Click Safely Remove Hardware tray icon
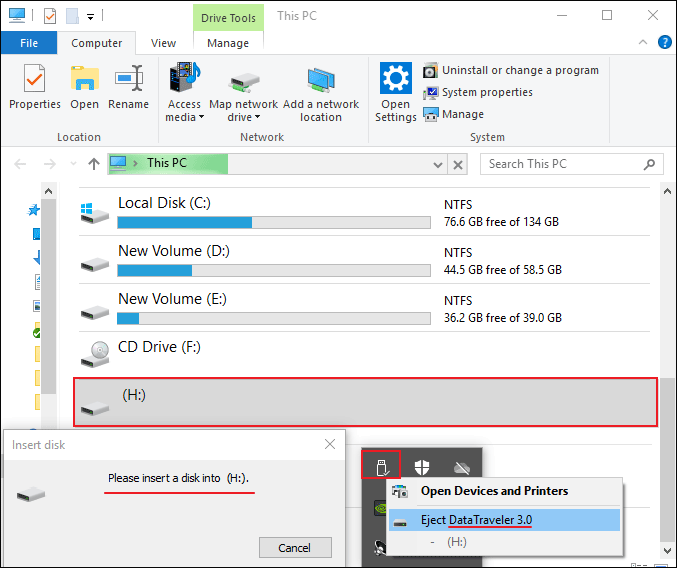Image resolution: width=677 pixels, height=568 pixels. [x=382, y=467]
